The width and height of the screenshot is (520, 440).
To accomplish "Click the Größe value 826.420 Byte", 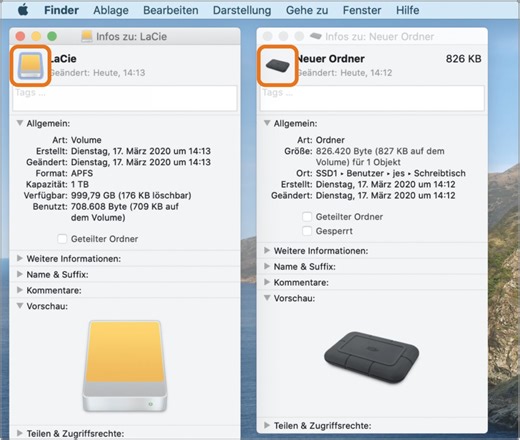I will click(380, 157).
